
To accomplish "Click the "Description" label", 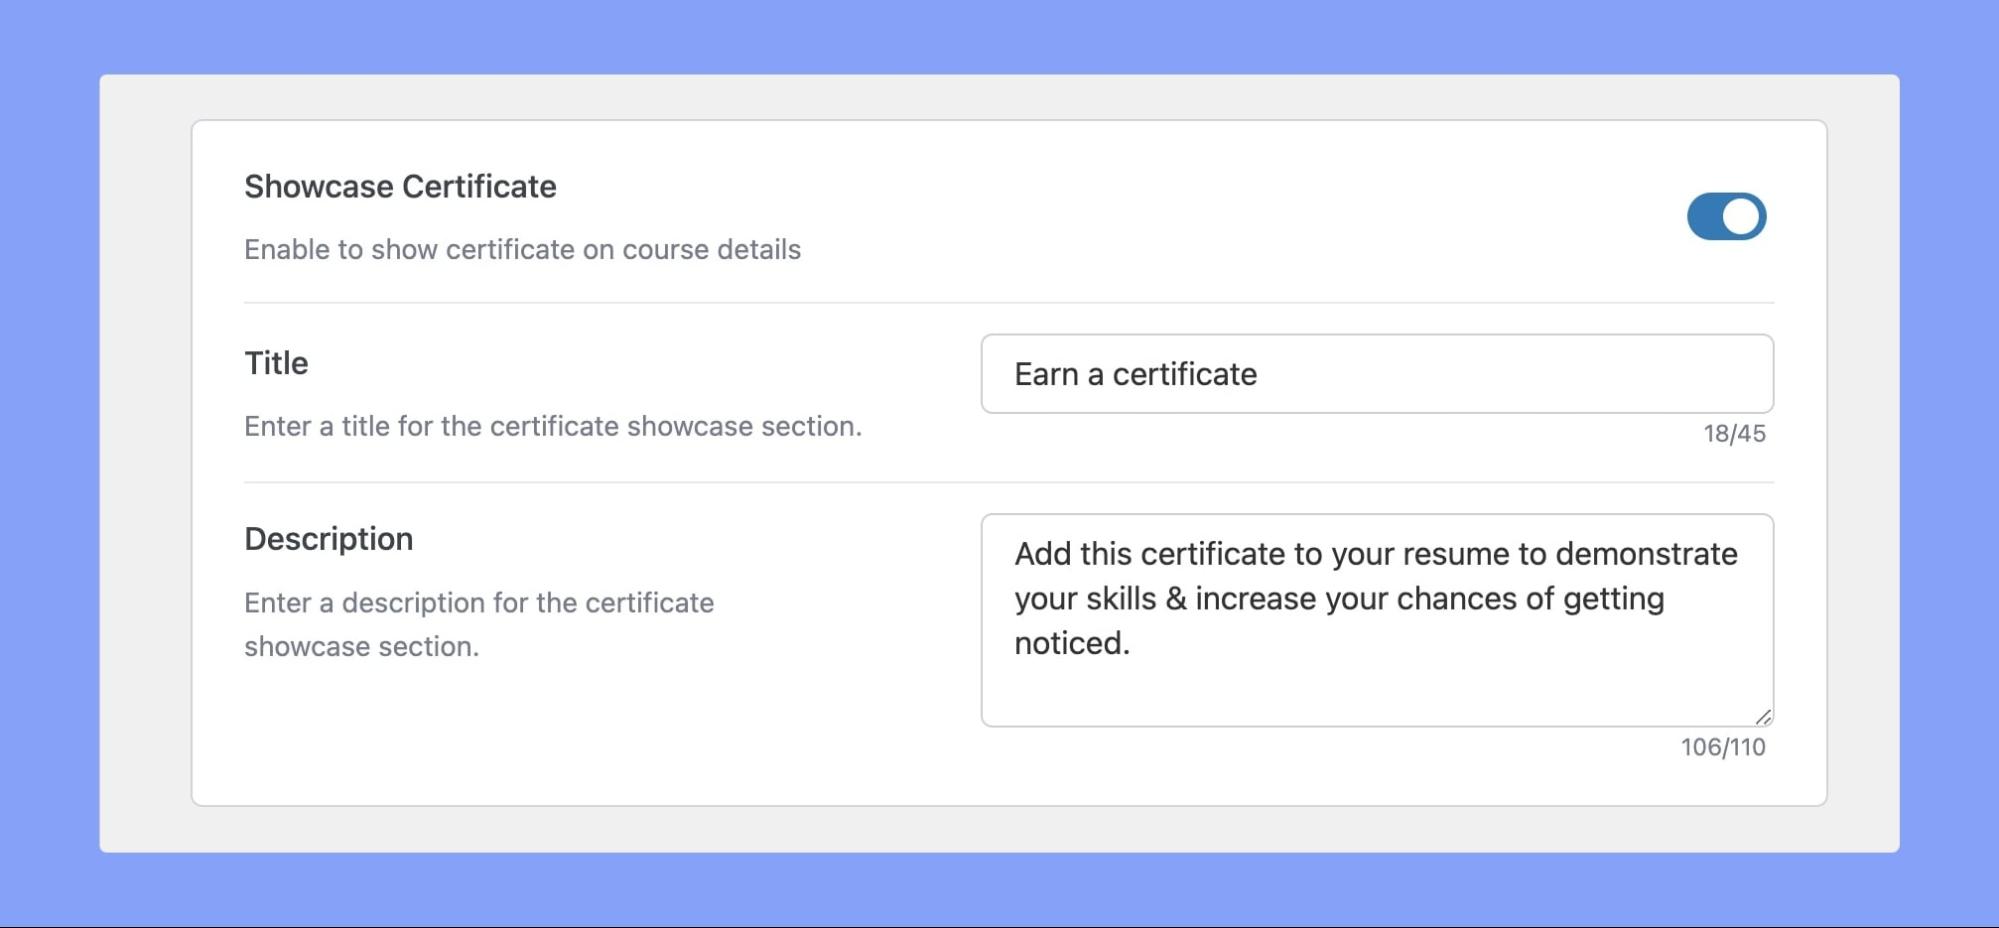I will (328, 539).
